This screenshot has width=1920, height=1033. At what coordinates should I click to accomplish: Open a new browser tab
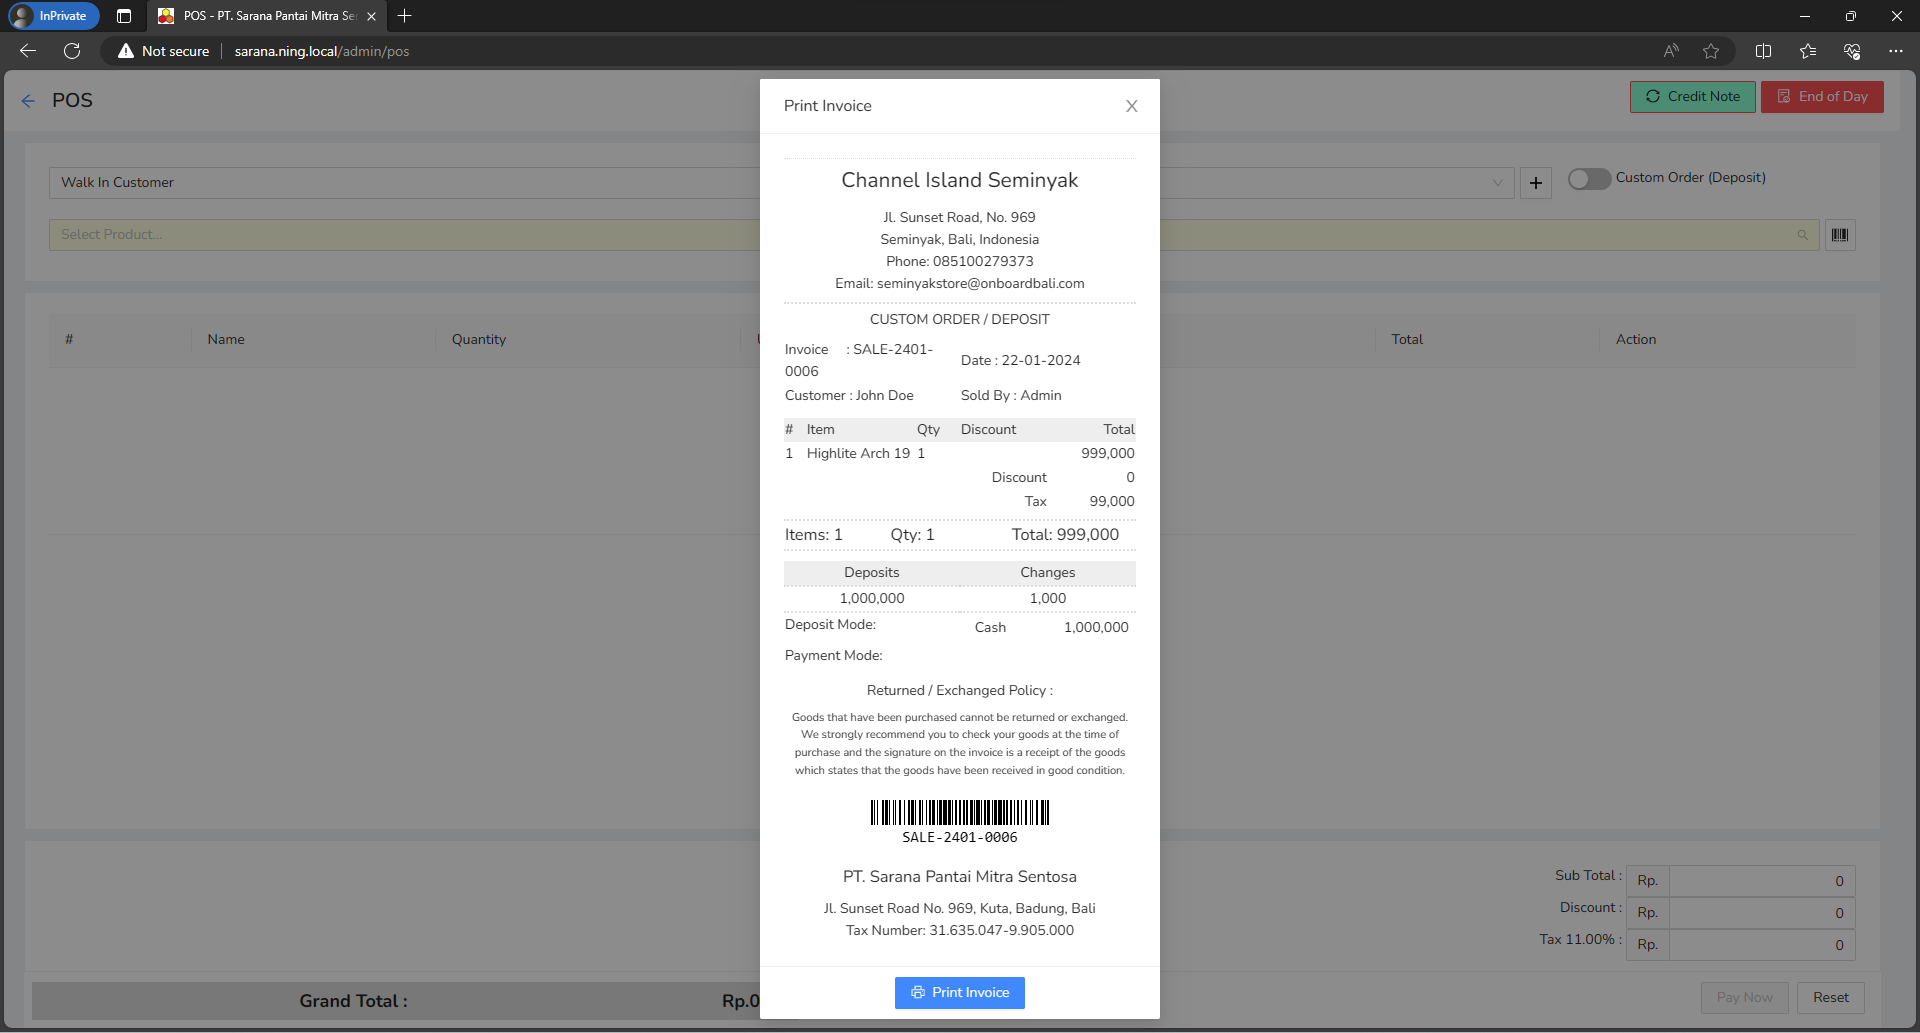pyautogui.click(x=404, y=16)
